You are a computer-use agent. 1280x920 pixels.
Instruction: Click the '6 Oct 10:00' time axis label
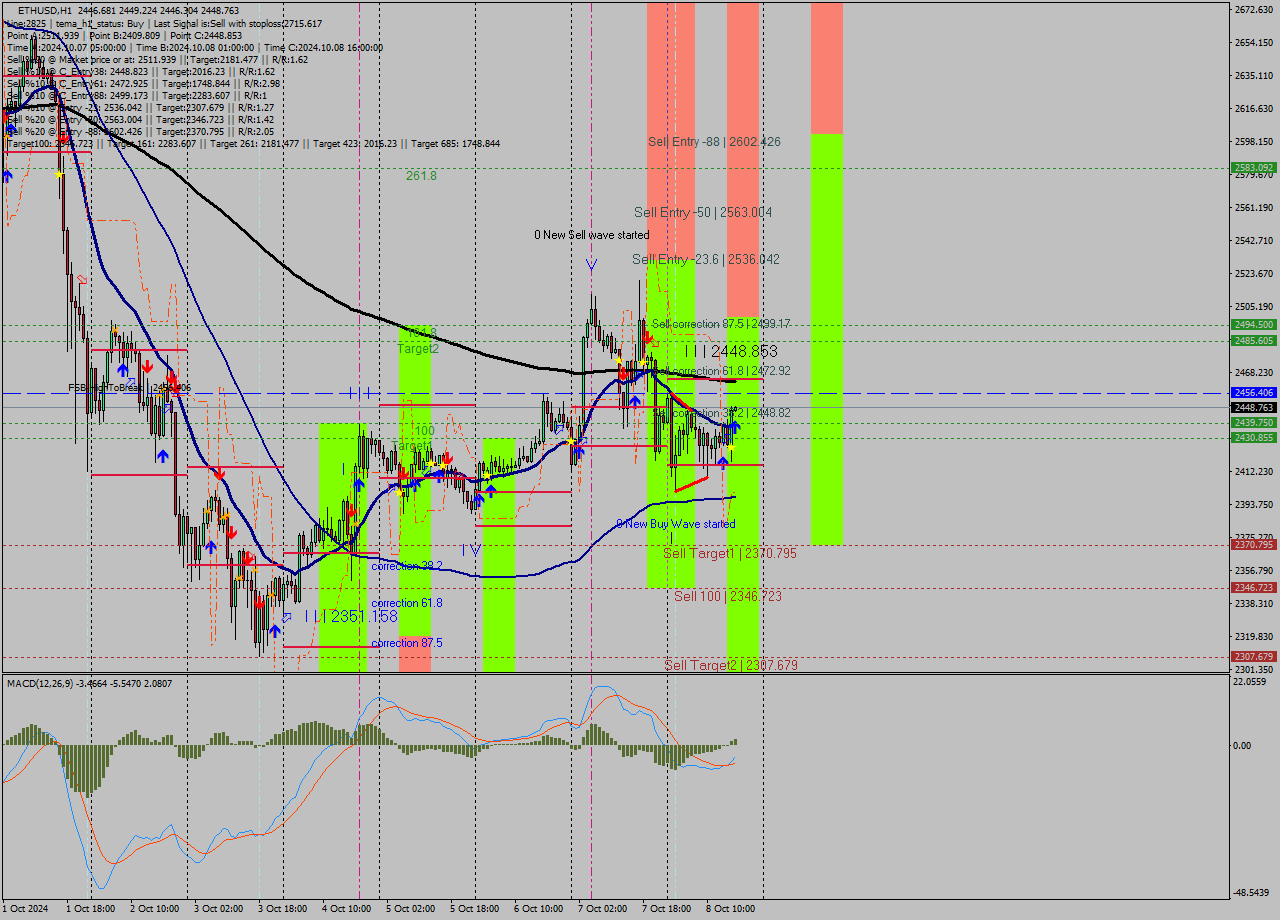(538, 909)
